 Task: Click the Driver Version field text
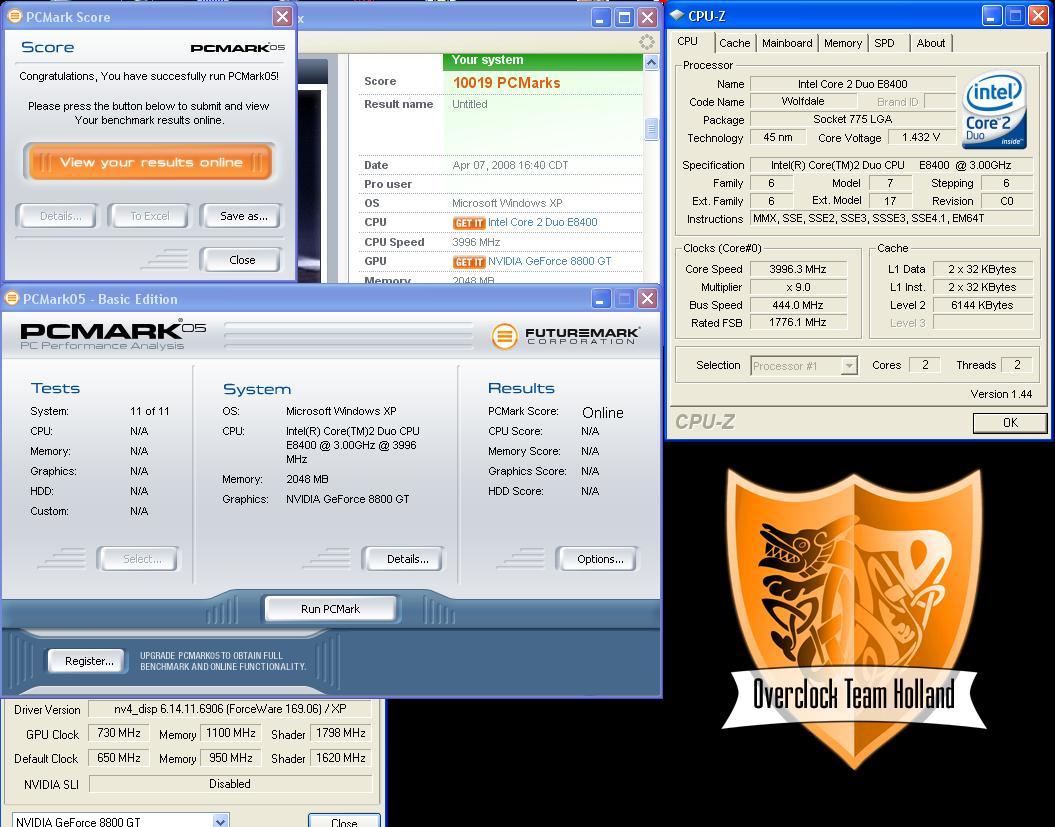click(x=230, y=709)
